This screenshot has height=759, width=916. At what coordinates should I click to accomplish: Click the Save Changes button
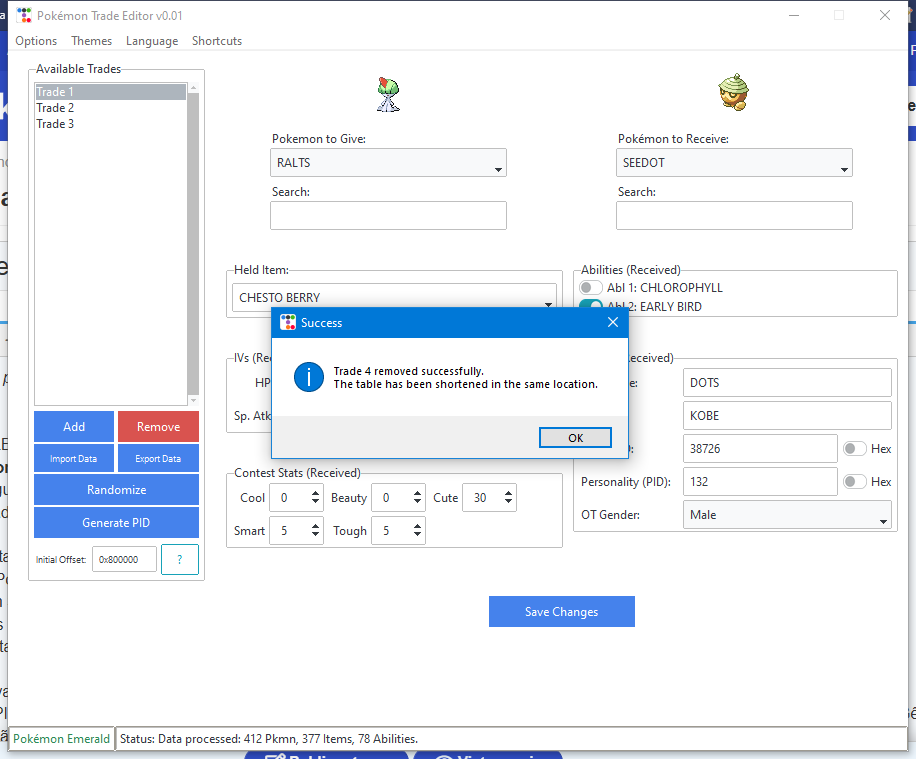(x=561, y=612)
